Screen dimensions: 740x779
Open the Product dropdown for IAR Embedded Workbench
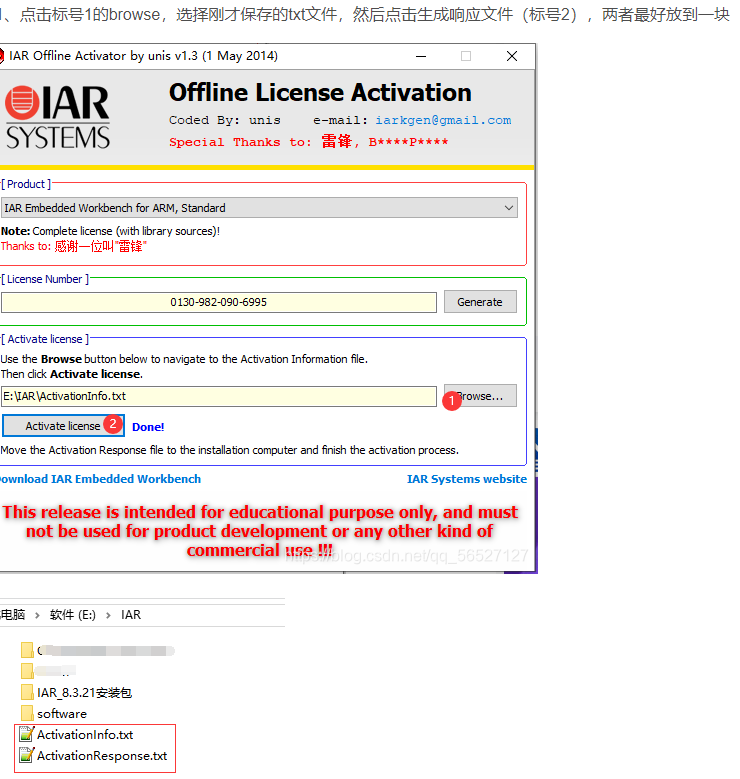(x=258, y=208)
